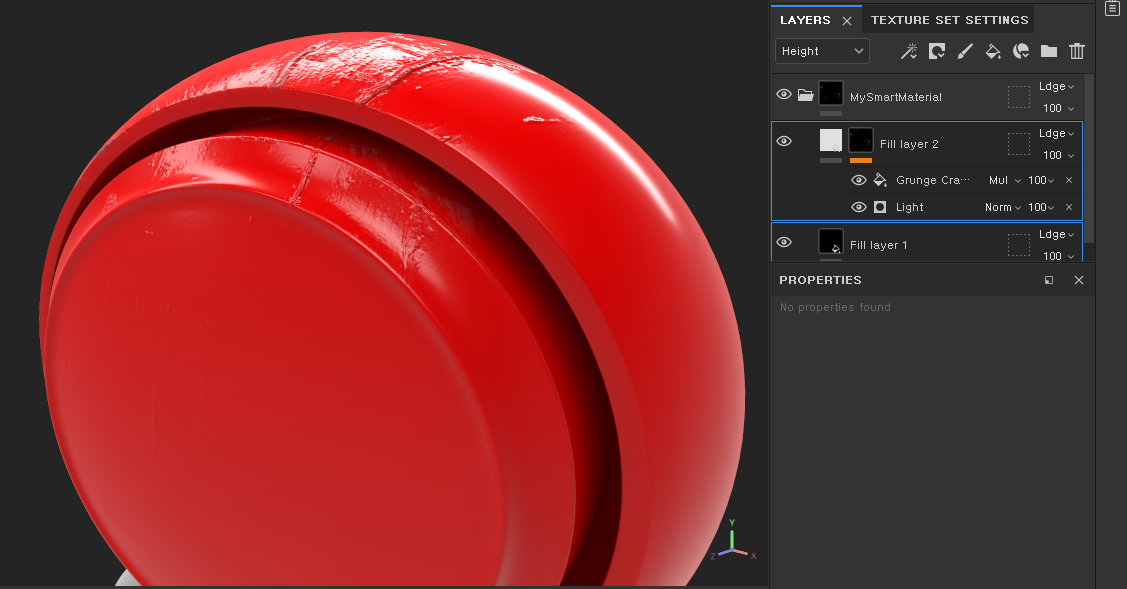
Task: Remove the Light effect
Action: click(1069, 207)
